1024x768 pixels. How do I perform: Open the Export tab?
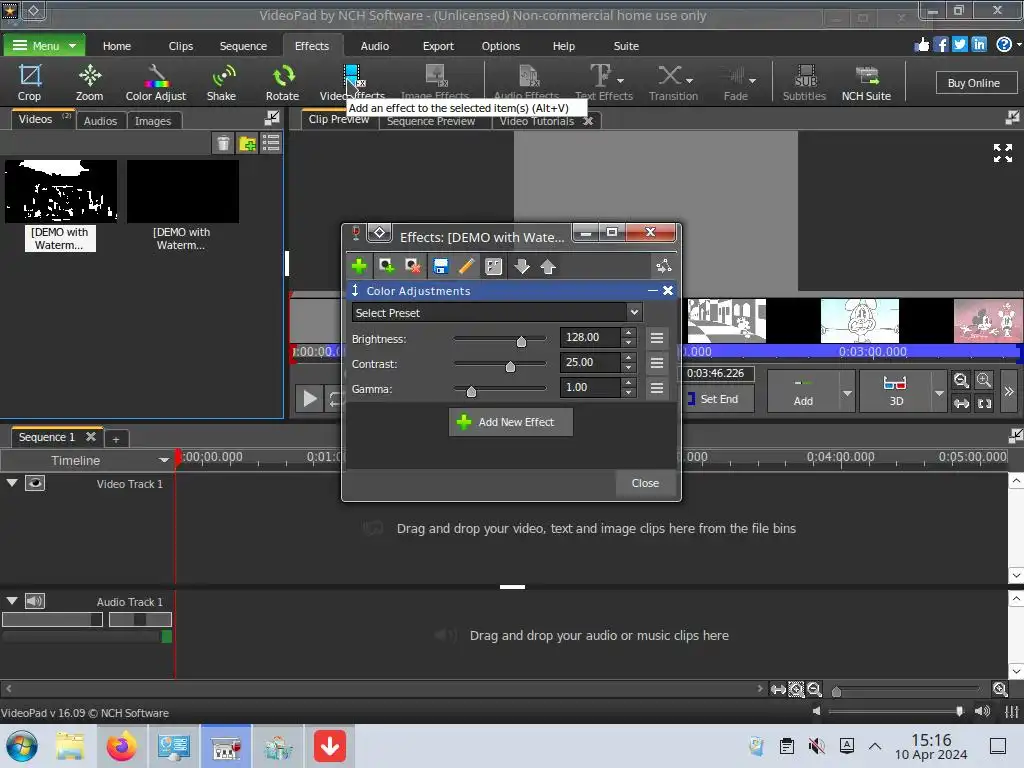pos(438,46)
